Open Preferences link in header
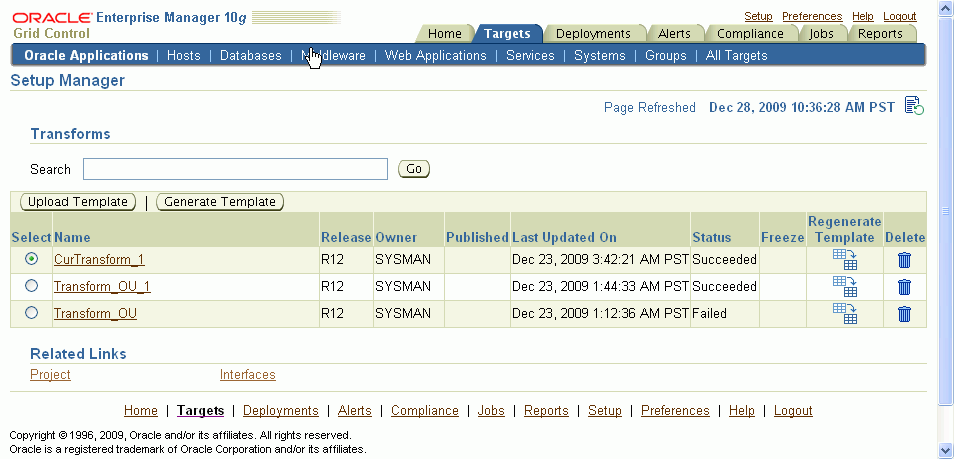Screen dimensions: 954x459 tap(812, 16)
